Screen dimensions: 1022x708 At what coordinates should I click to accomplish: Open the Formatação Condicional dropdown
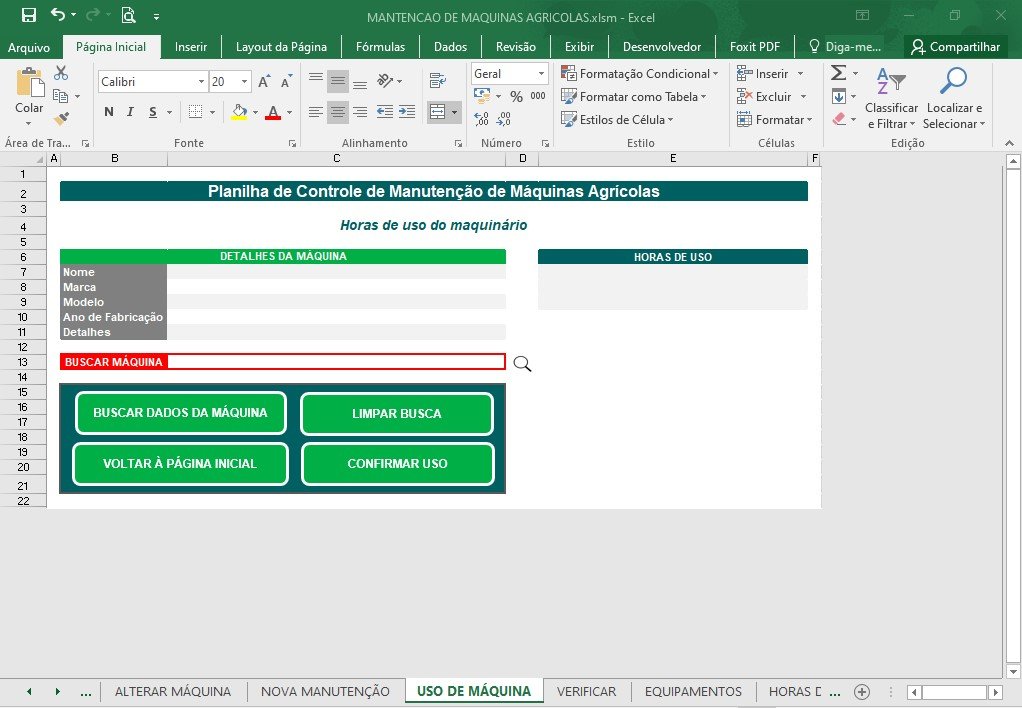(639, 74)
